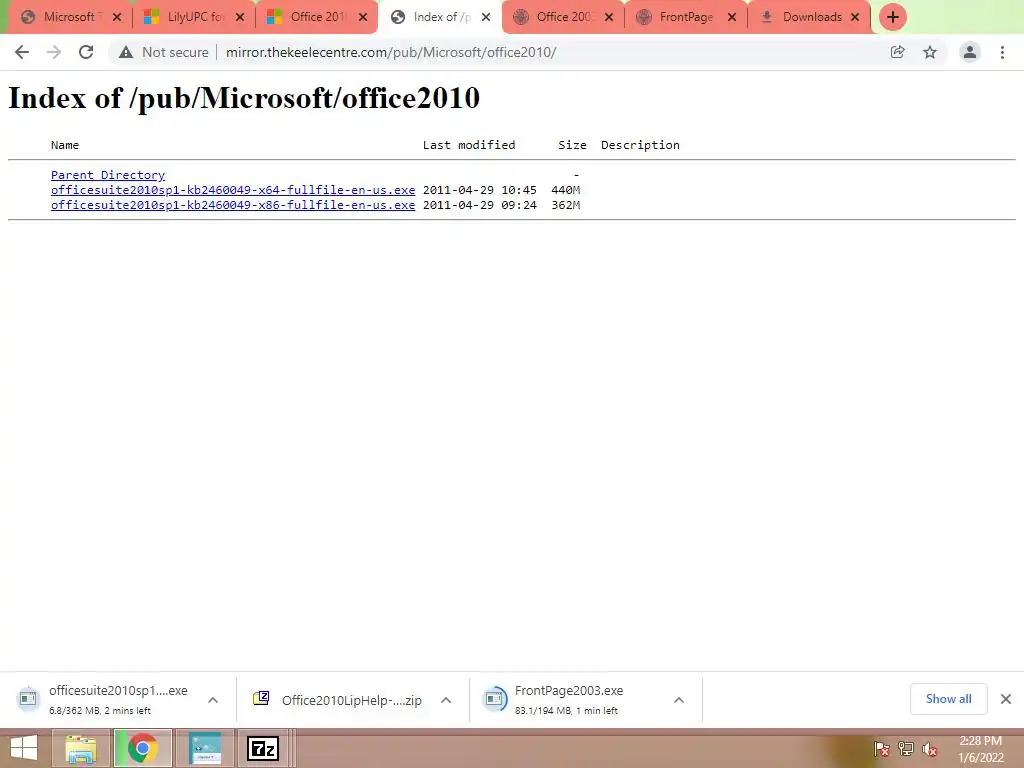This screenshot has width=1024, height=768.
Task: Share this page using the share icon
Action: click(898, 52)
